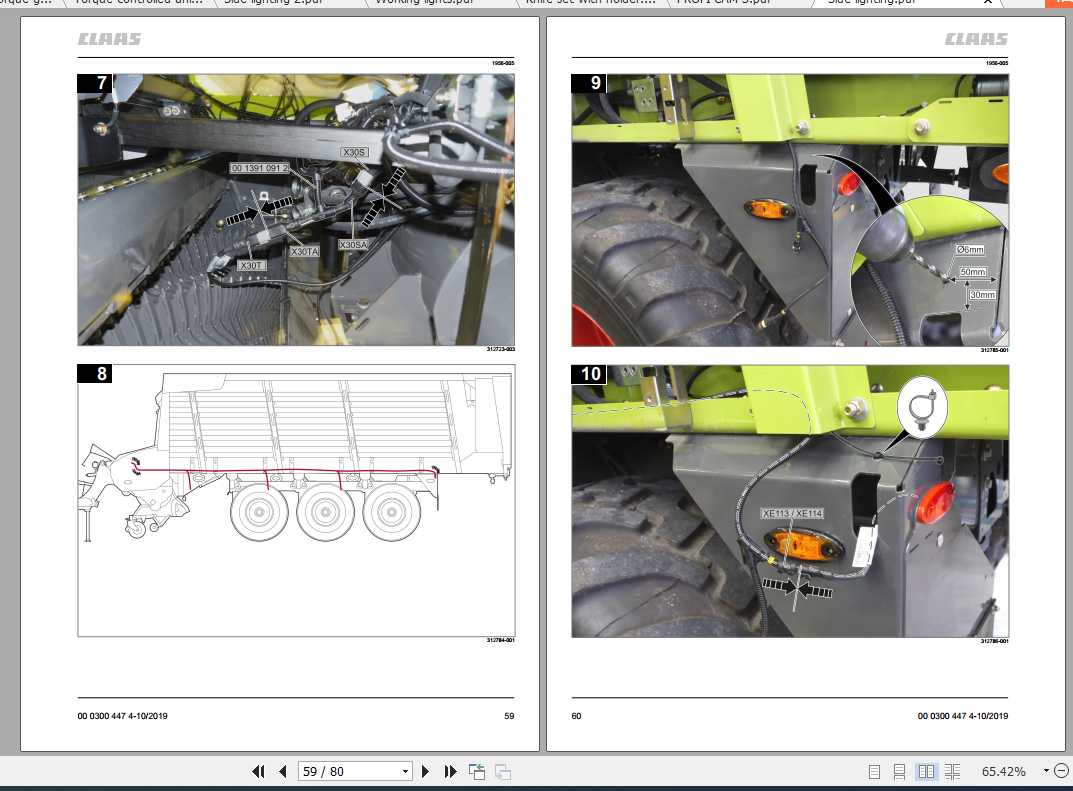Viewport: 1073px width, 791px height.
Task: Click the 65.42% zoom value
Action: pyautogui.click(x=1003, y=771)
